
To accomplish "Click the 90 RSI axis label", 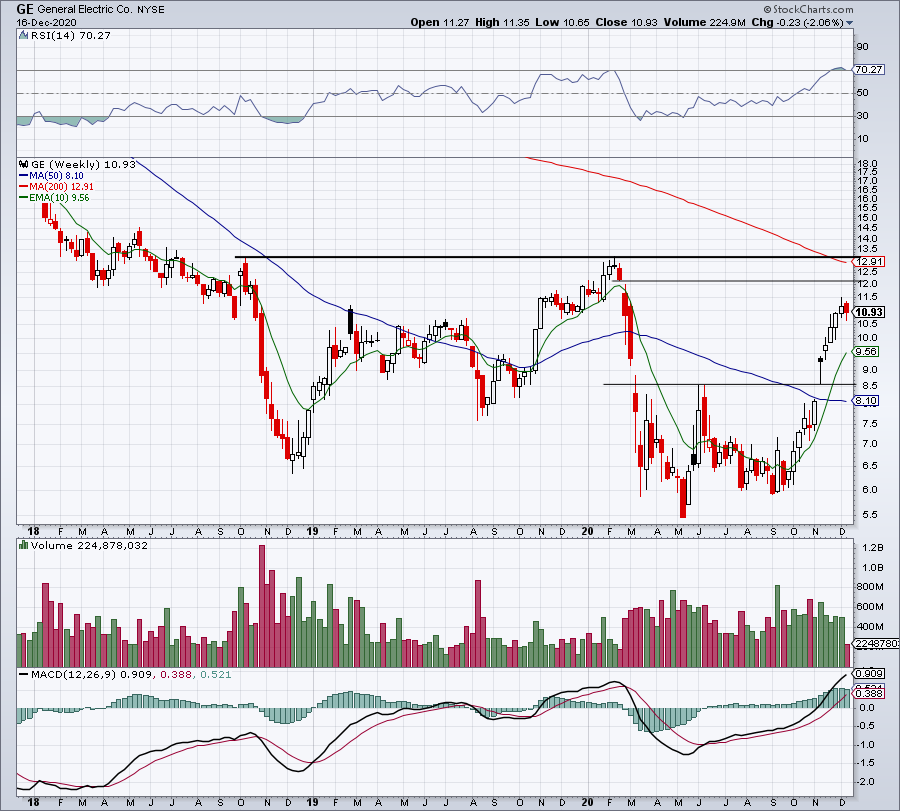I will [x=863, y=46].
